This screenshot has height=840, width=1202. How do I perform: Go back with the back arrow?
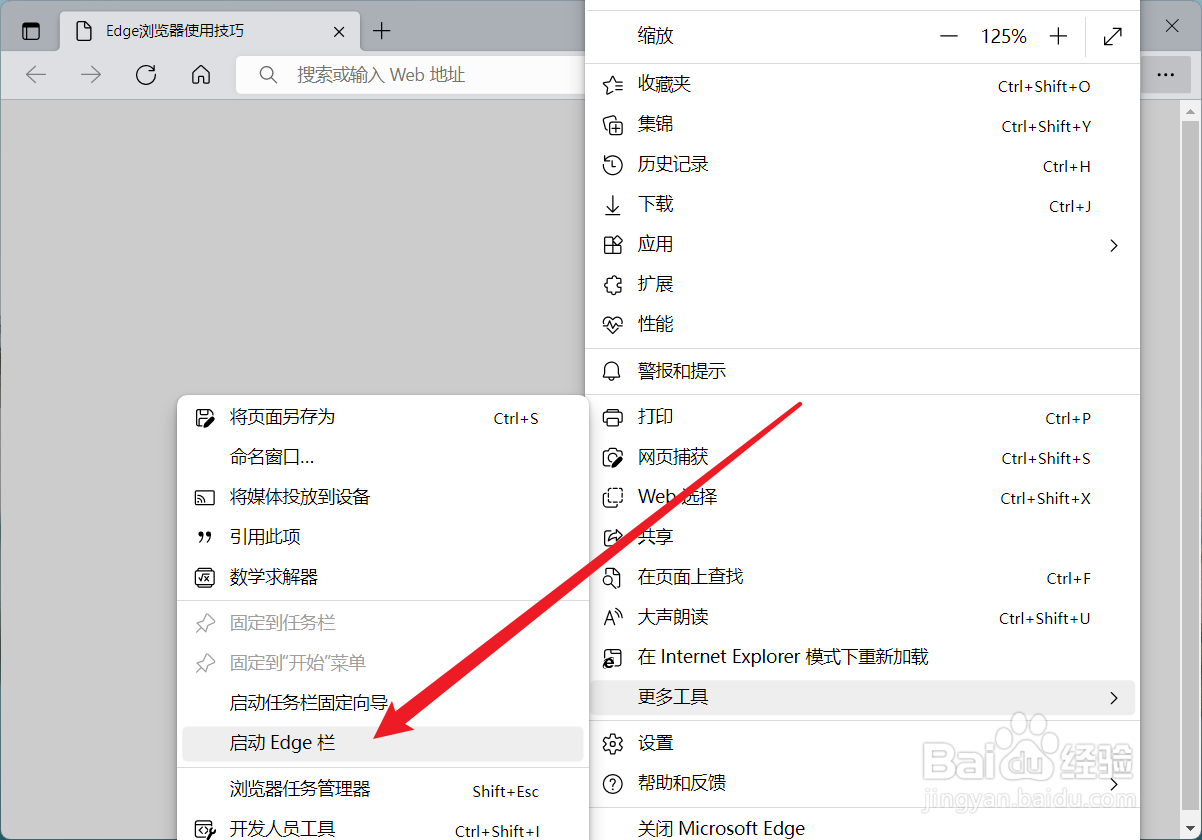(x=36, y=75)
